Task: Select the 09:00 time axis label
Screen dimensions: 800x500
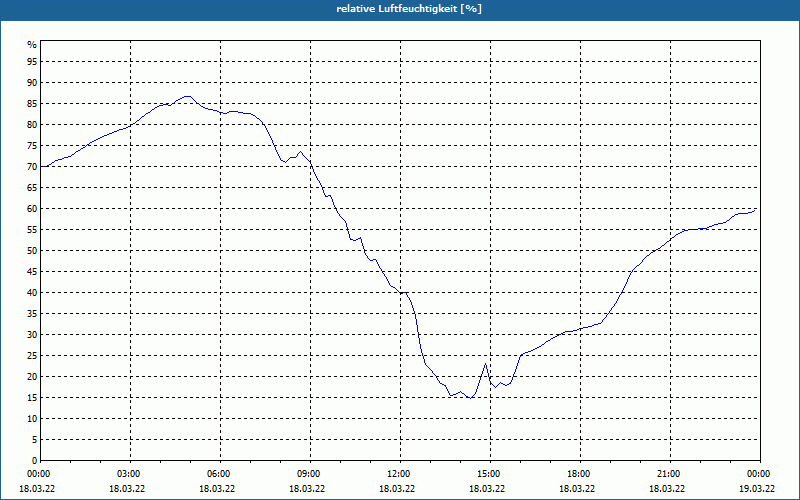Action: [310, 474]
